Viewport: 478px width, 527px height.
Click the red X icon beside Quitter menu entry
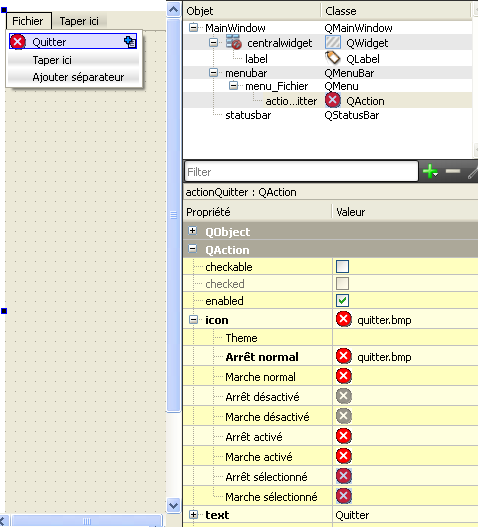(17, 42)
